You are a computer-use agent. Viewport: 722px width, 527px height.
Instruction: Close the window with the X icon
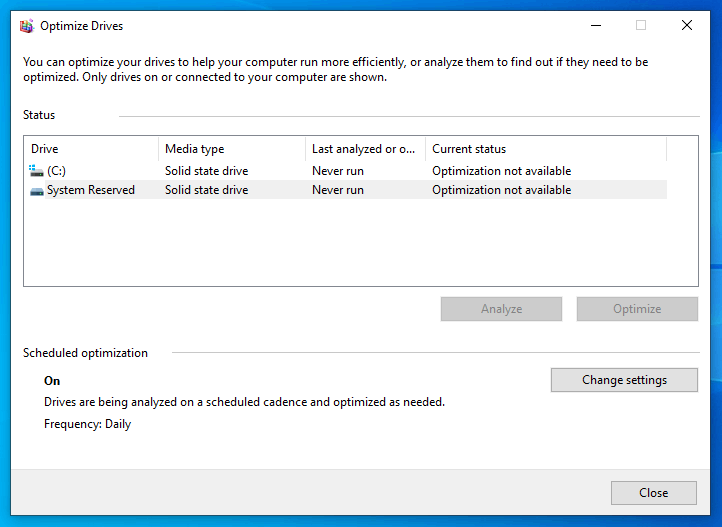tap(687, 25)
